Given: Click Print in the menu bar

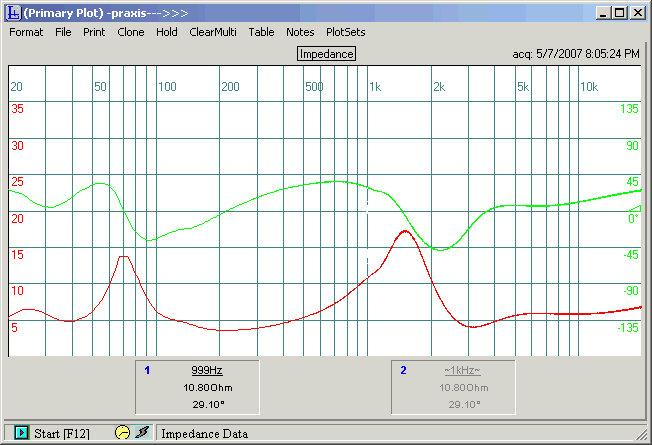Looking at the screenshot, I should 94,32.
